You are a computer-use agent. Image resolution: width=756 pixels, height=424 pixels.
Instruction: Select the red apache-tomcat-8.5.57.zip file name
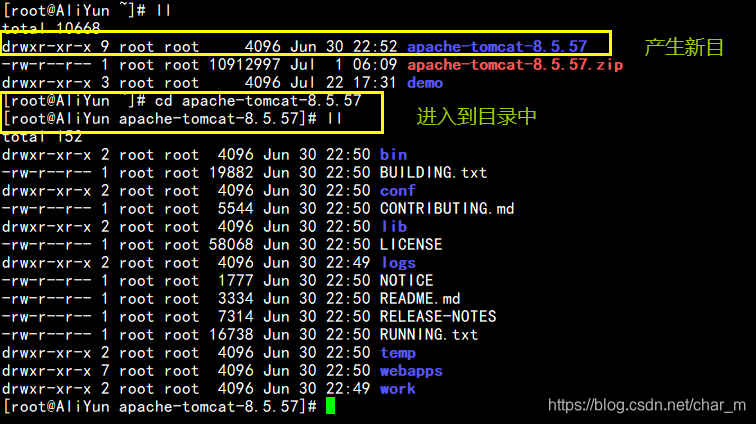(515, 65)
